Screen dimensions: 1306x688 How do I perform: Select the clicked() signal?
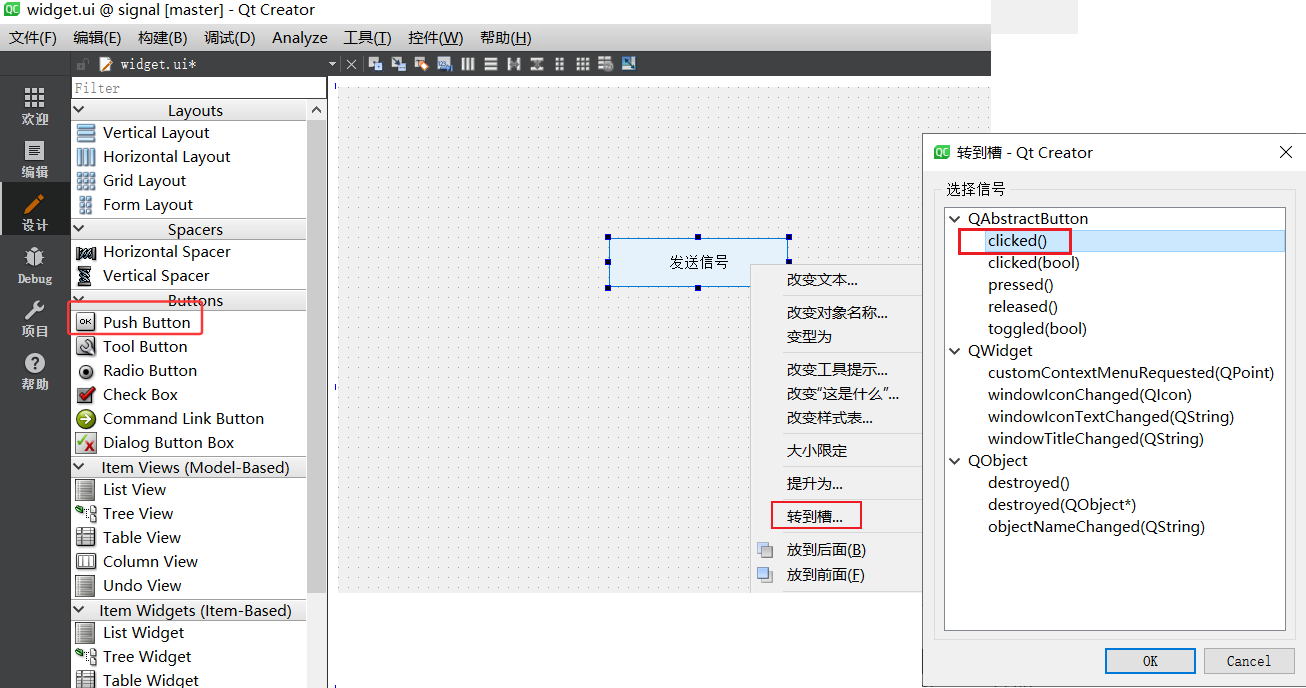pos(1017,240)
